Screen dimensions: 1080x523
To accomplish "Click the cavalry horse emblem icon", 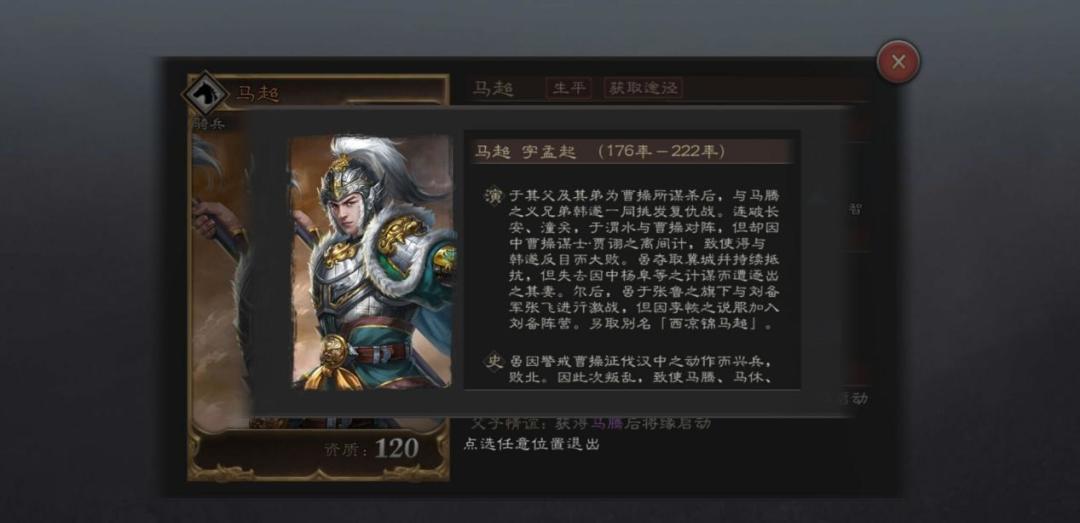I will [205, 94].
